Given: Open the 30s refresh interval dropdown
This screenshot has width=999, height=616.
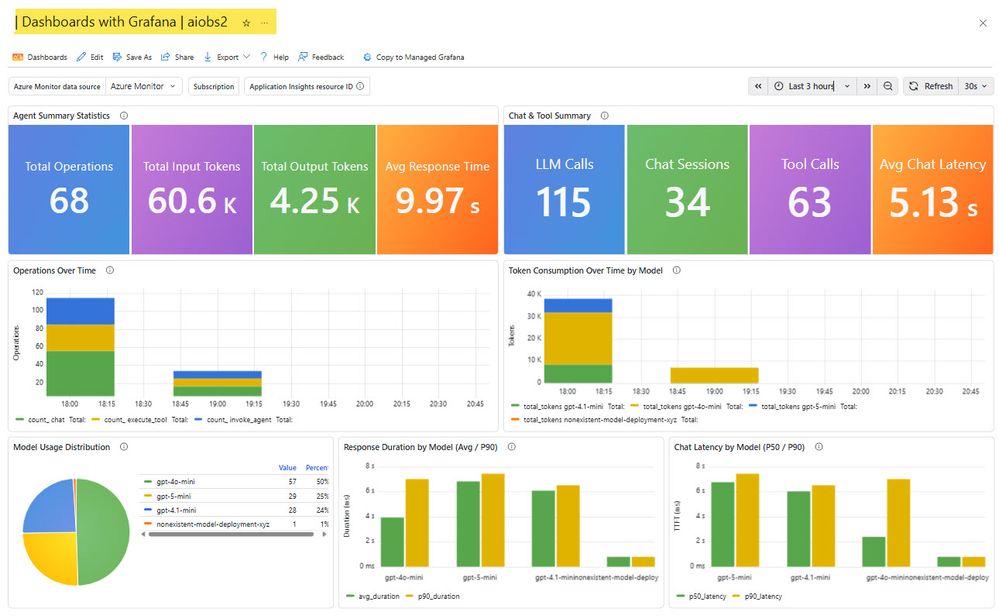Looking at the screenshot, I should (975, 87).
